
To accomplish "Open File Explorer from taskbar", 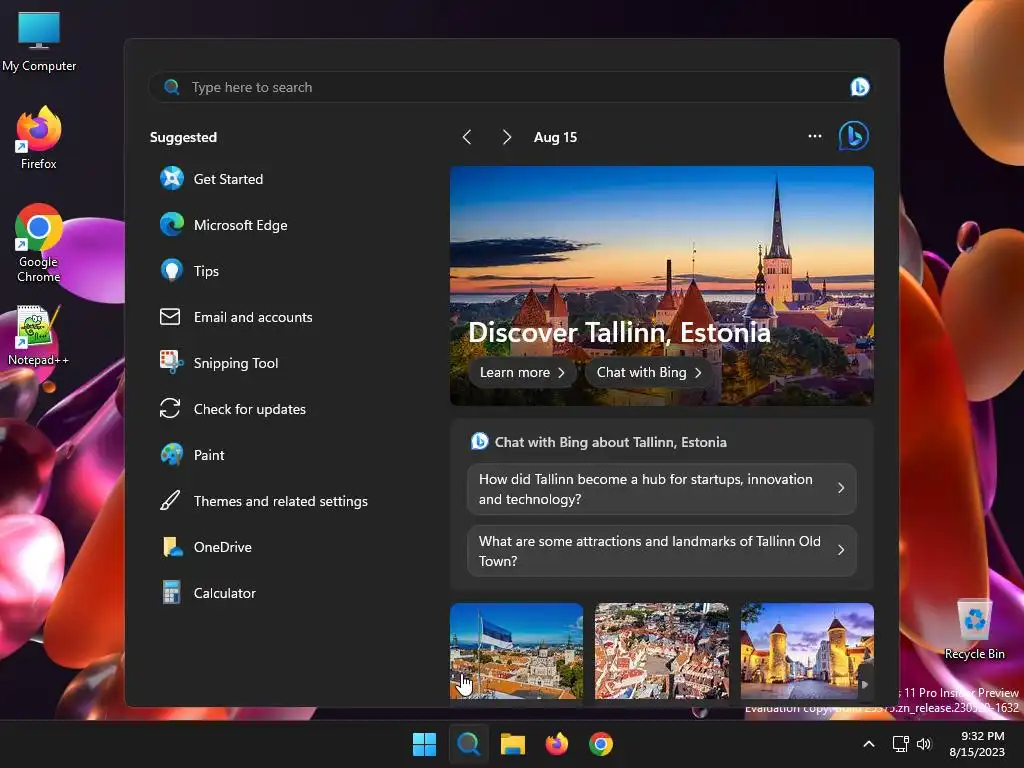I will tap(513, 744).
